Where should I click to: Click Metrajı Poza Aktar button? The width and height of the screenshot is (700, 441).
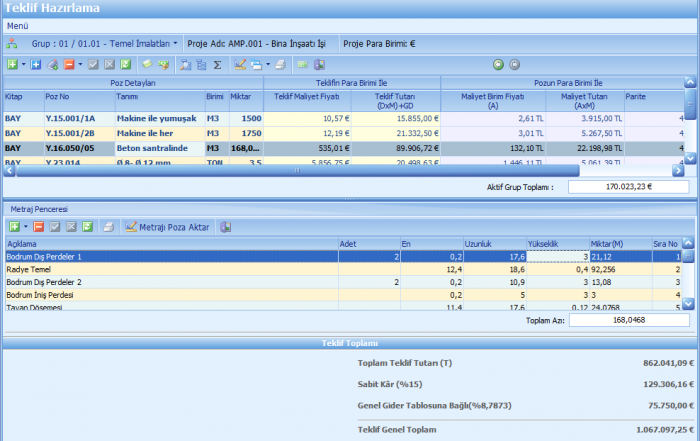(167, 227)
